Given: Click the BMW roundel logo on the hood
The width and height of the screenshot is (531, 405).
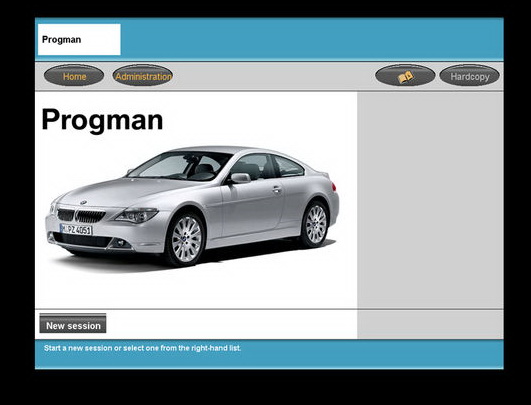Looking at the screenshot, I should pyautogui.click(x=83, y=202).
